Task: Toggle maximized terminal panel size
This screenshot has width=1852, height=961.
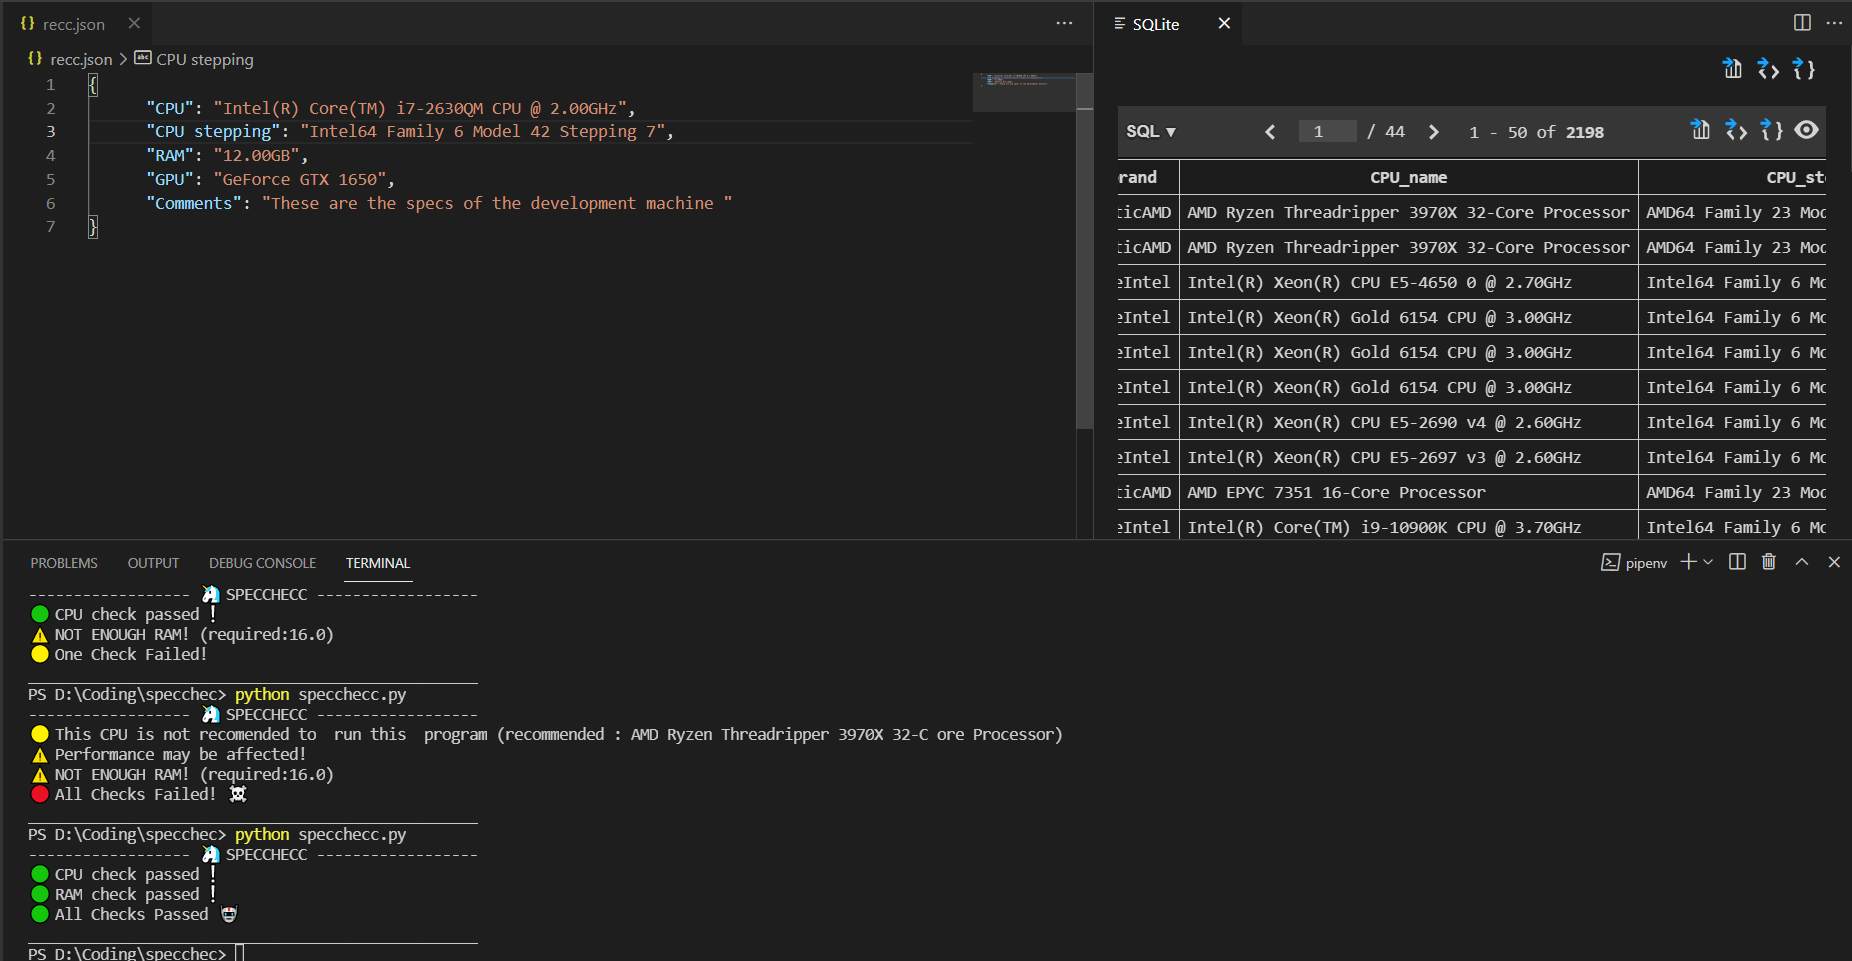Action: [x=1802, y=562]
